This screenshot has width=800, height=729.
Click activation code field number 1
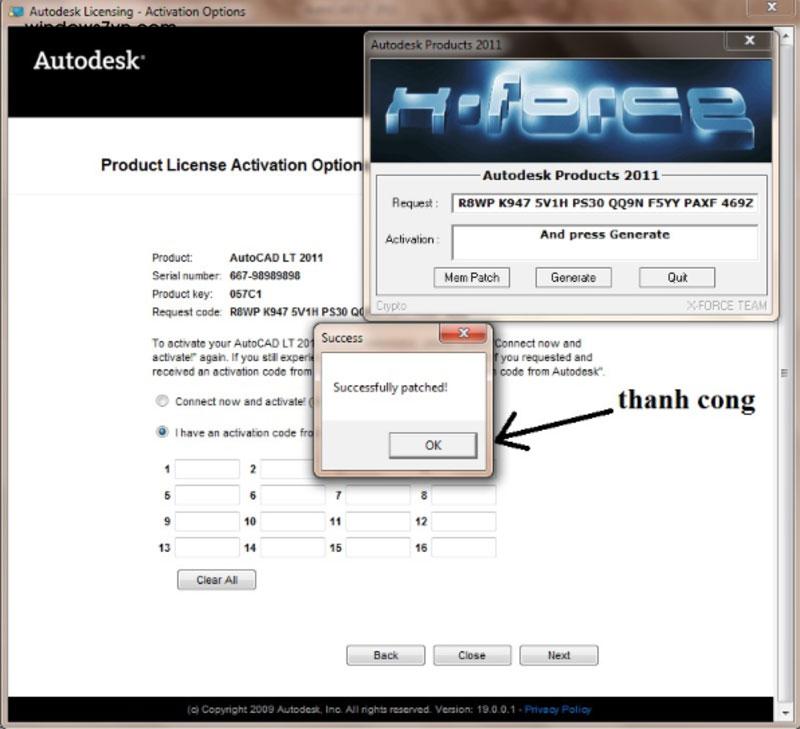click(207, 469)
